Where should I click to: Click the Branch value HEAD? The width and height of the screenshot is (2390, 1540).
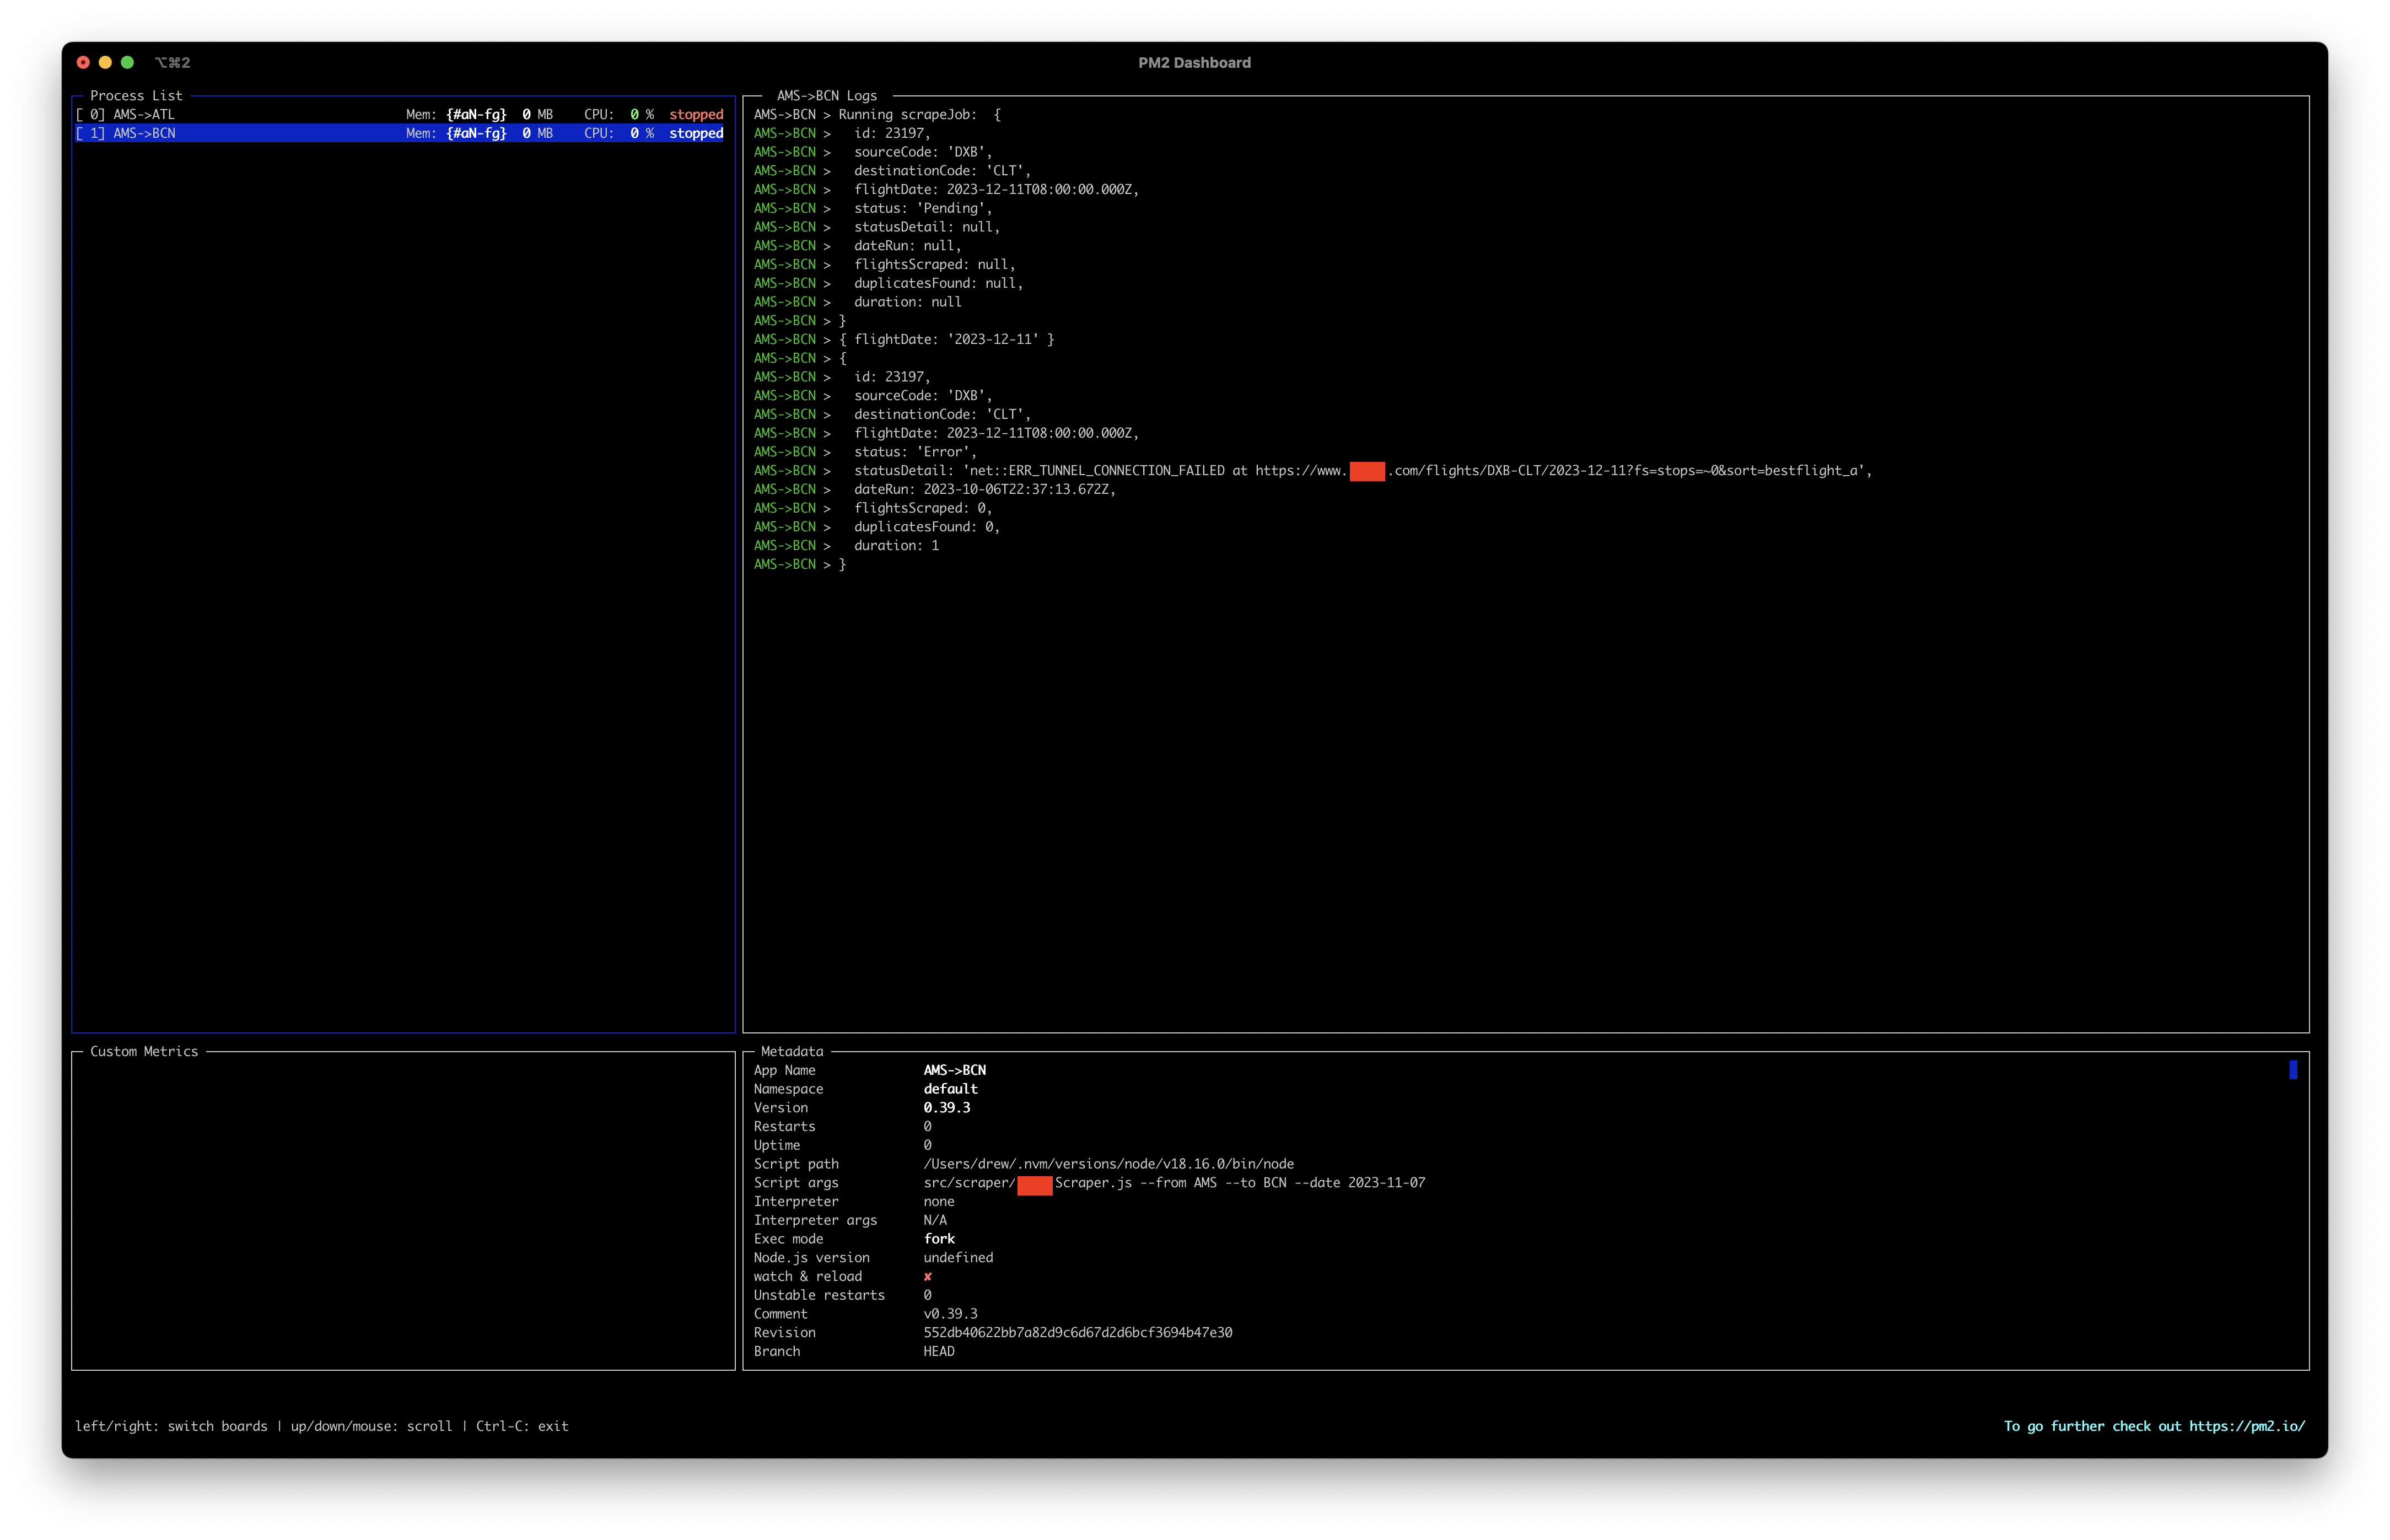[x=939, y=1351]
